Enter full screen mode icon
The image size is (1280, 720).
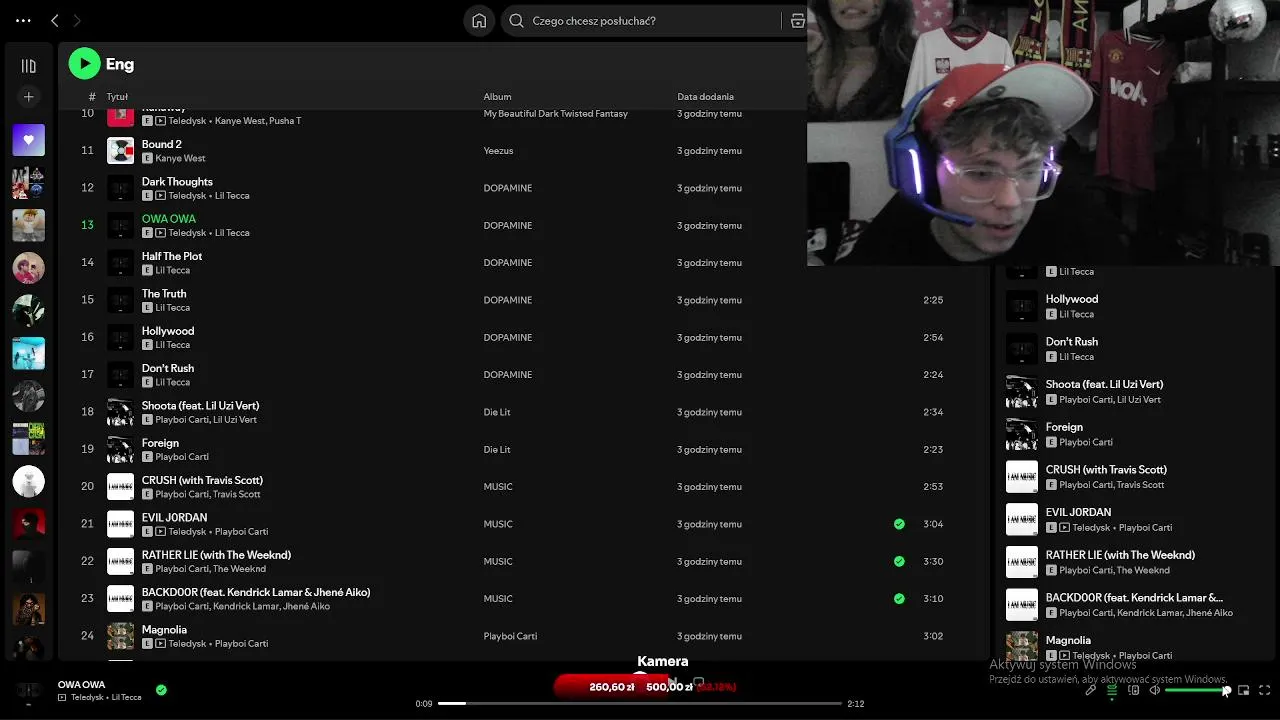tap(1265, 690)
